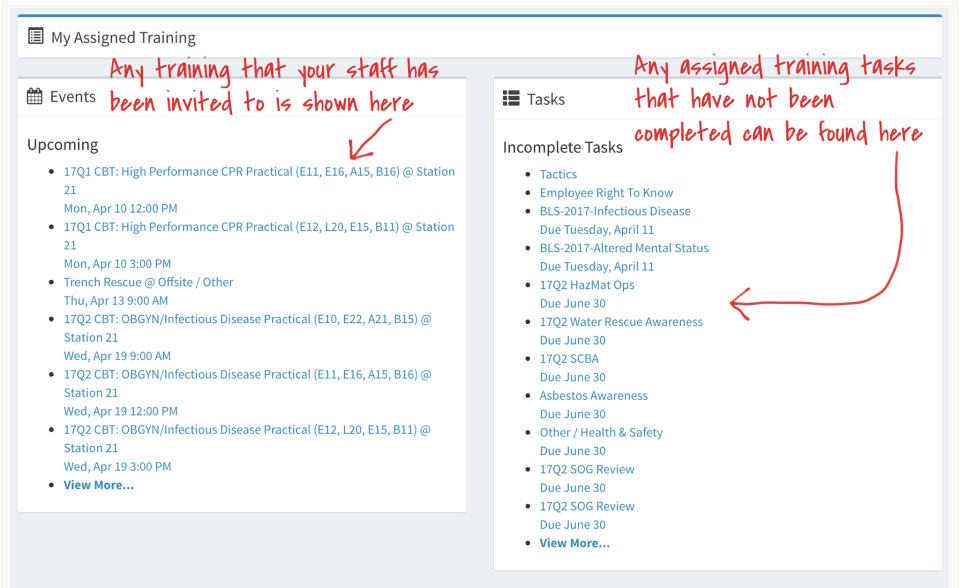
Task: Click the Other / Health & Safety task
Action: [600, 432]
